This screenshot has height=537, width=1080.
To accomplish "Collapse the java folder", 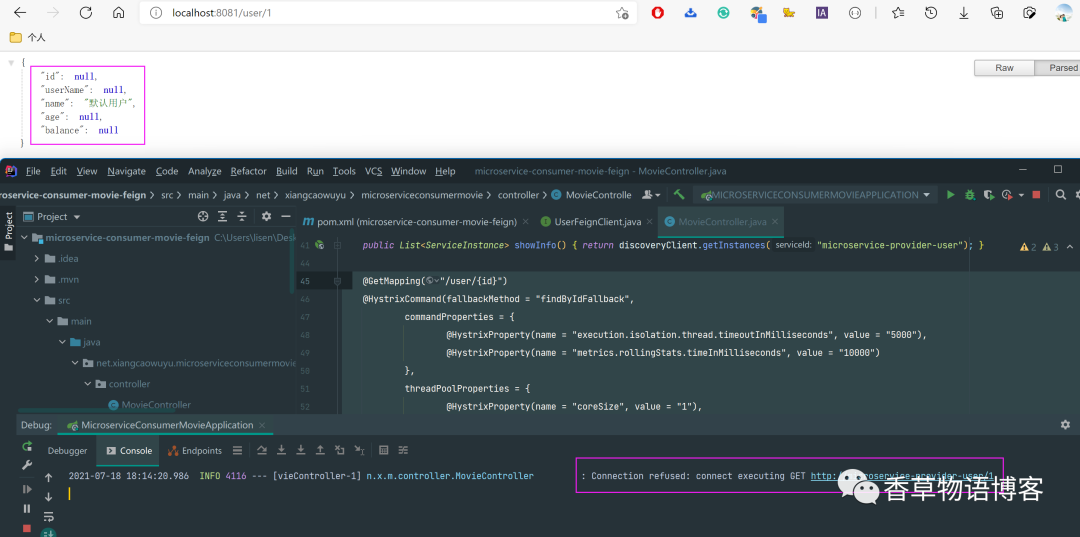I will 63,342.
